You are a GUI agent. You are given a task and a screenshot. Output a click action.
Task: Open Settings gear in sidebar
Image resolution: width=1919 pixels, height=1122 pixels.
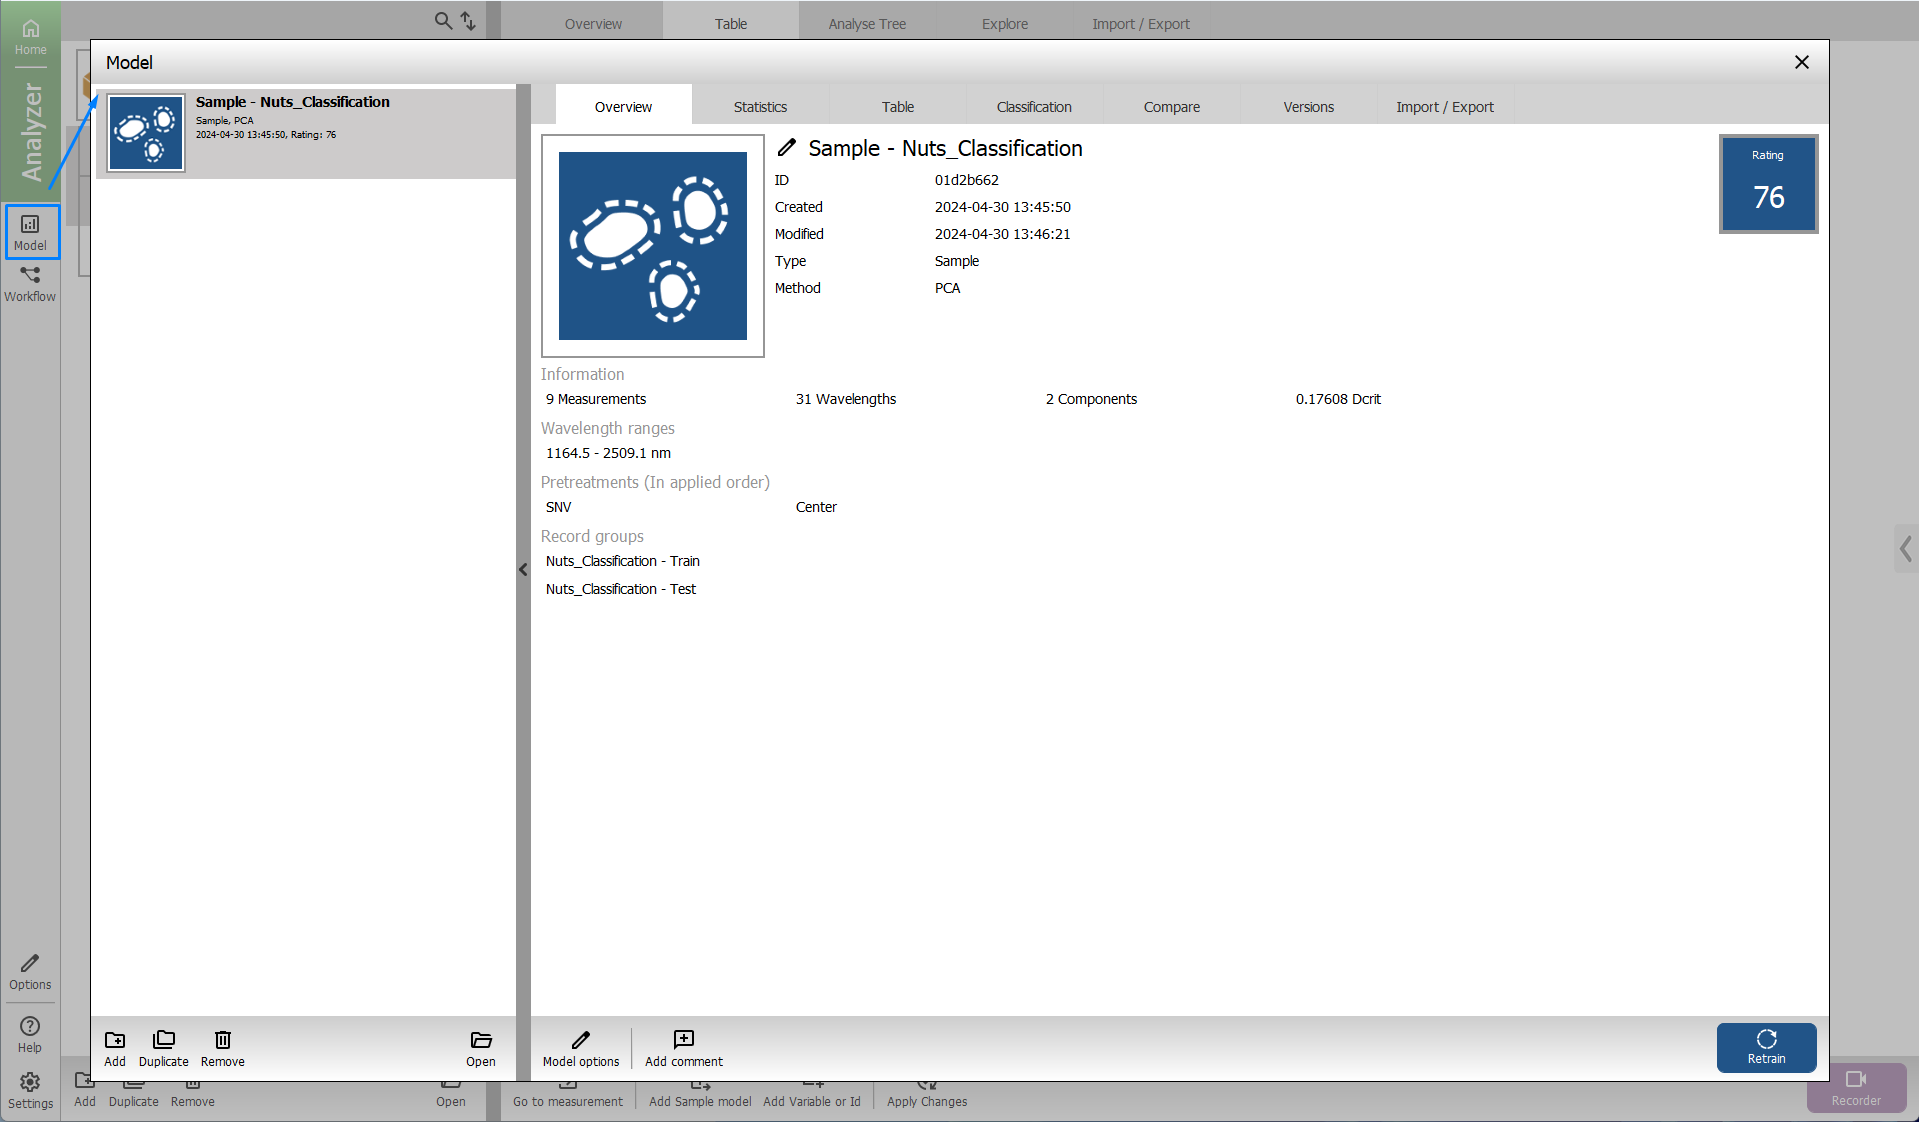tap(30, 1090)
